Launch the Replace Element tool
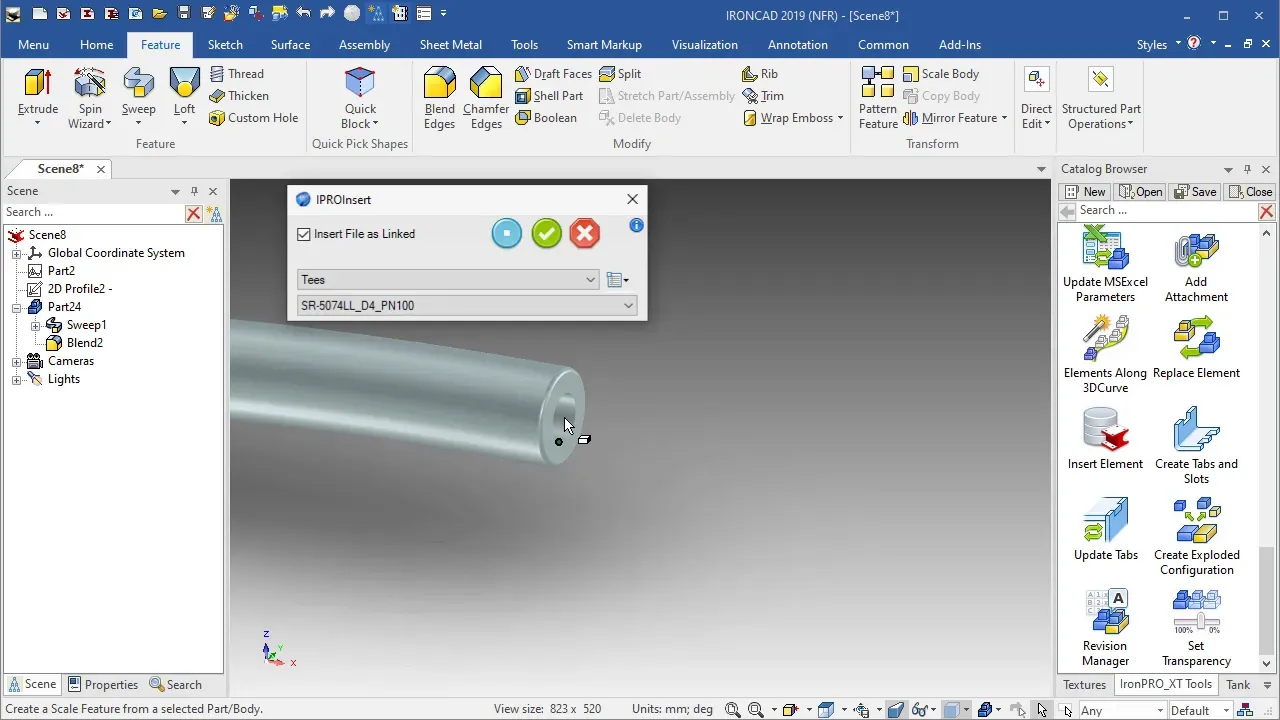The image size is (1280, 720). (1196, 348)
